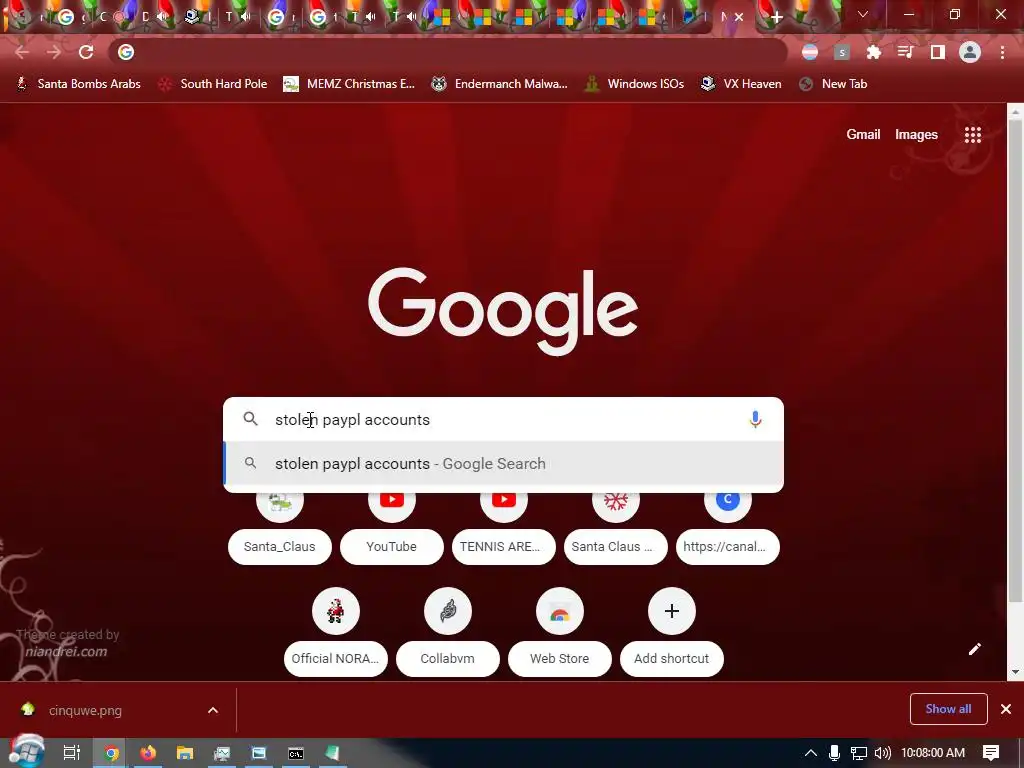This screenshot has width=1024, height=768.
Task: Click the scrollbar down arrow
Action: click(x=1015, y=672)
